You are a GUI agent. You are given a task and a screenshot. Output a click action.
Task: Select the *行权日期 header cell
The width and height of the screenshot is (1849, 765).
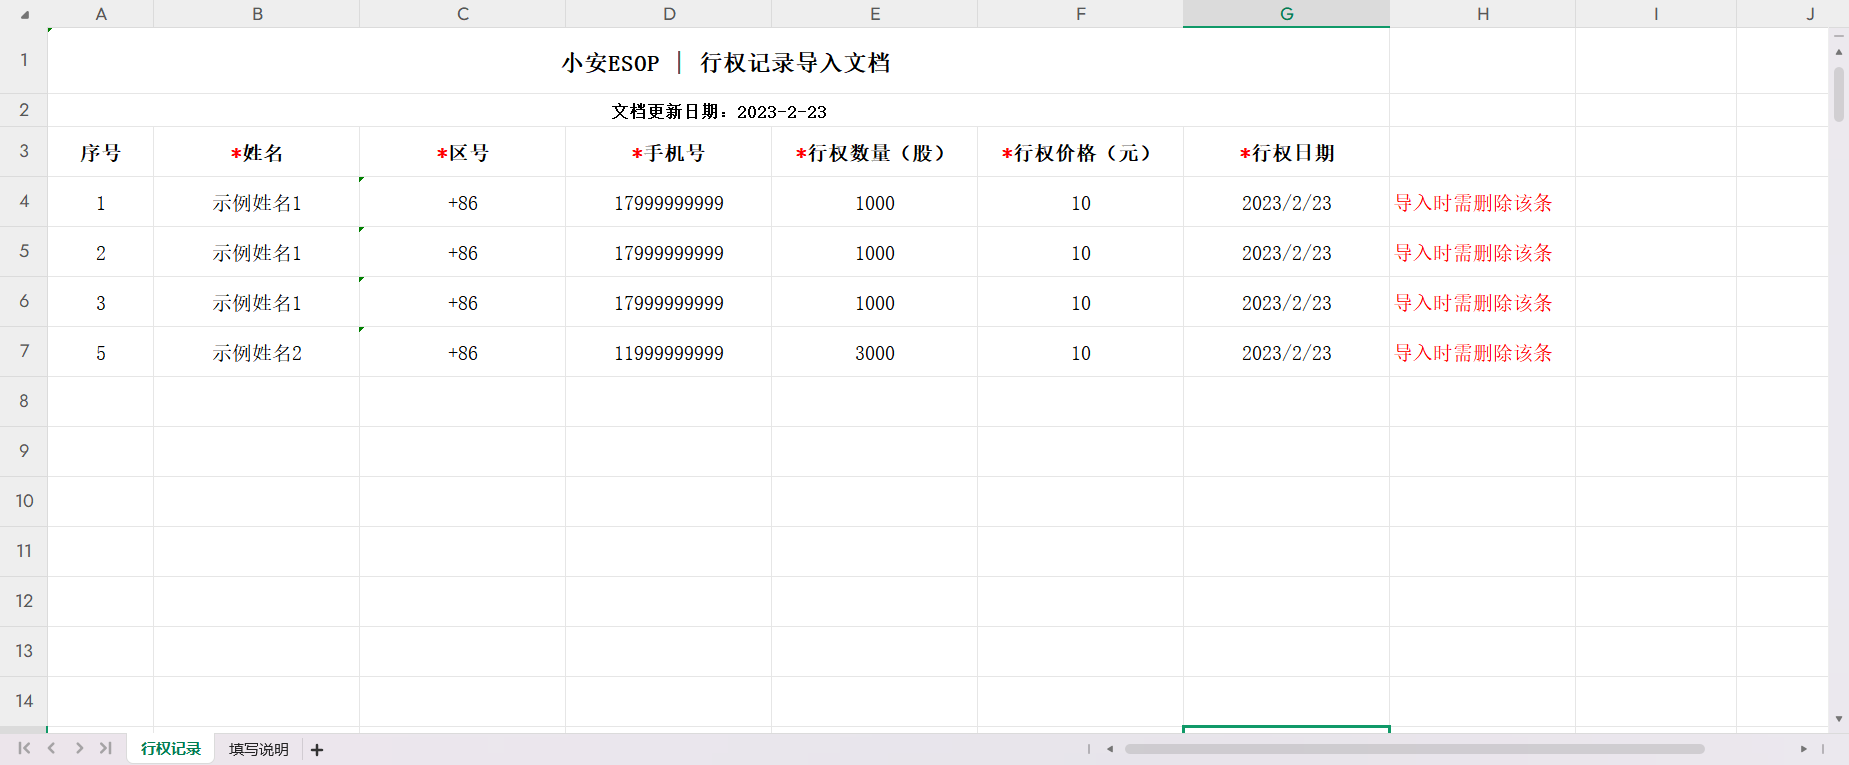tap(1287, 152)
